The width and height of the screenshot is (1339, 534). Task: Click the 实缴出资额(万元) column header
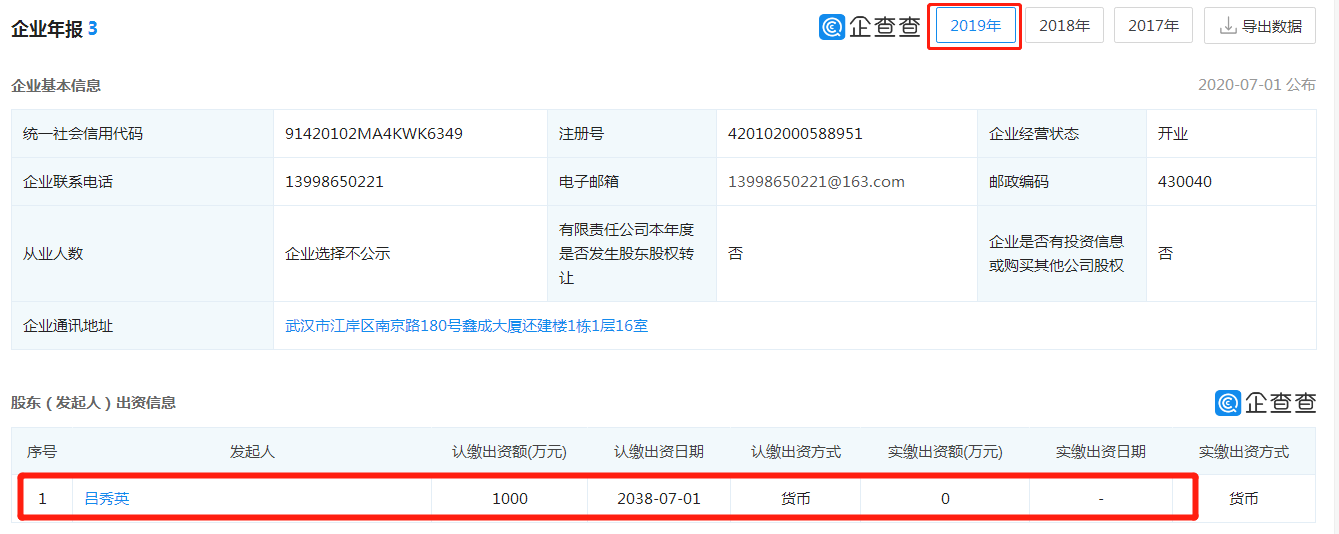coord(945,451)
